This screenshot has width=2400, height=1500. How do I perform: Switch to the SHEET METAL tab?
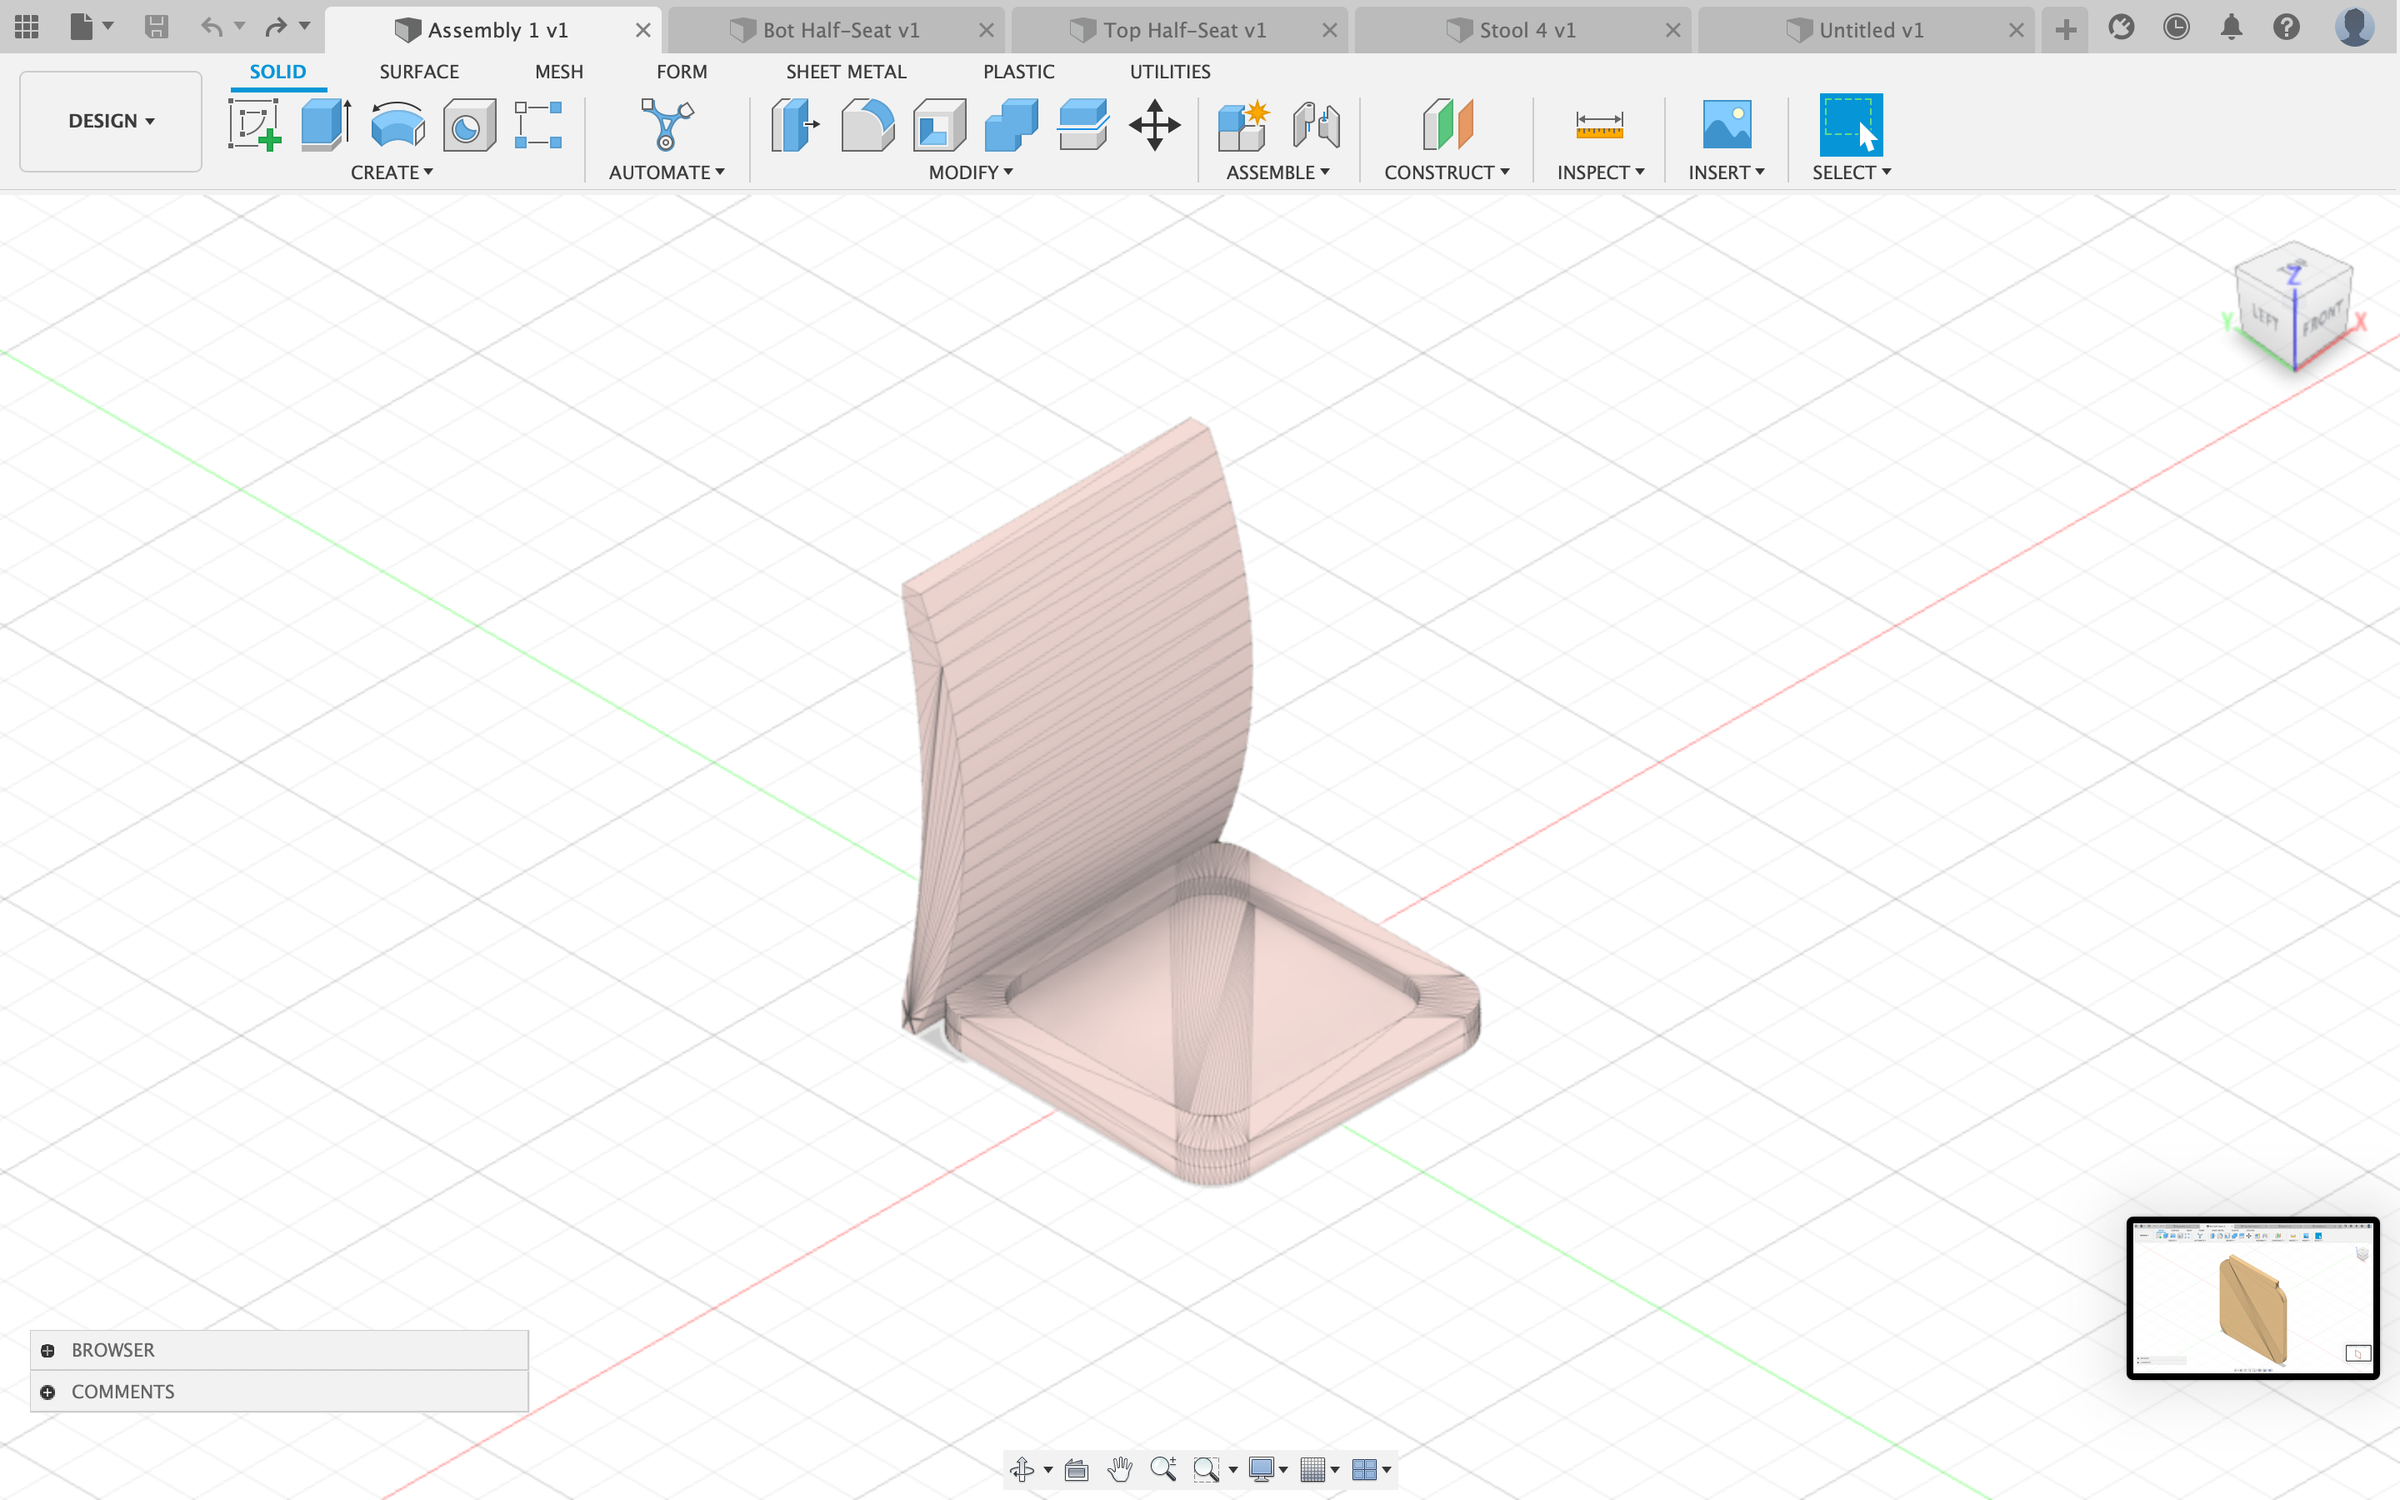[845, 72]
